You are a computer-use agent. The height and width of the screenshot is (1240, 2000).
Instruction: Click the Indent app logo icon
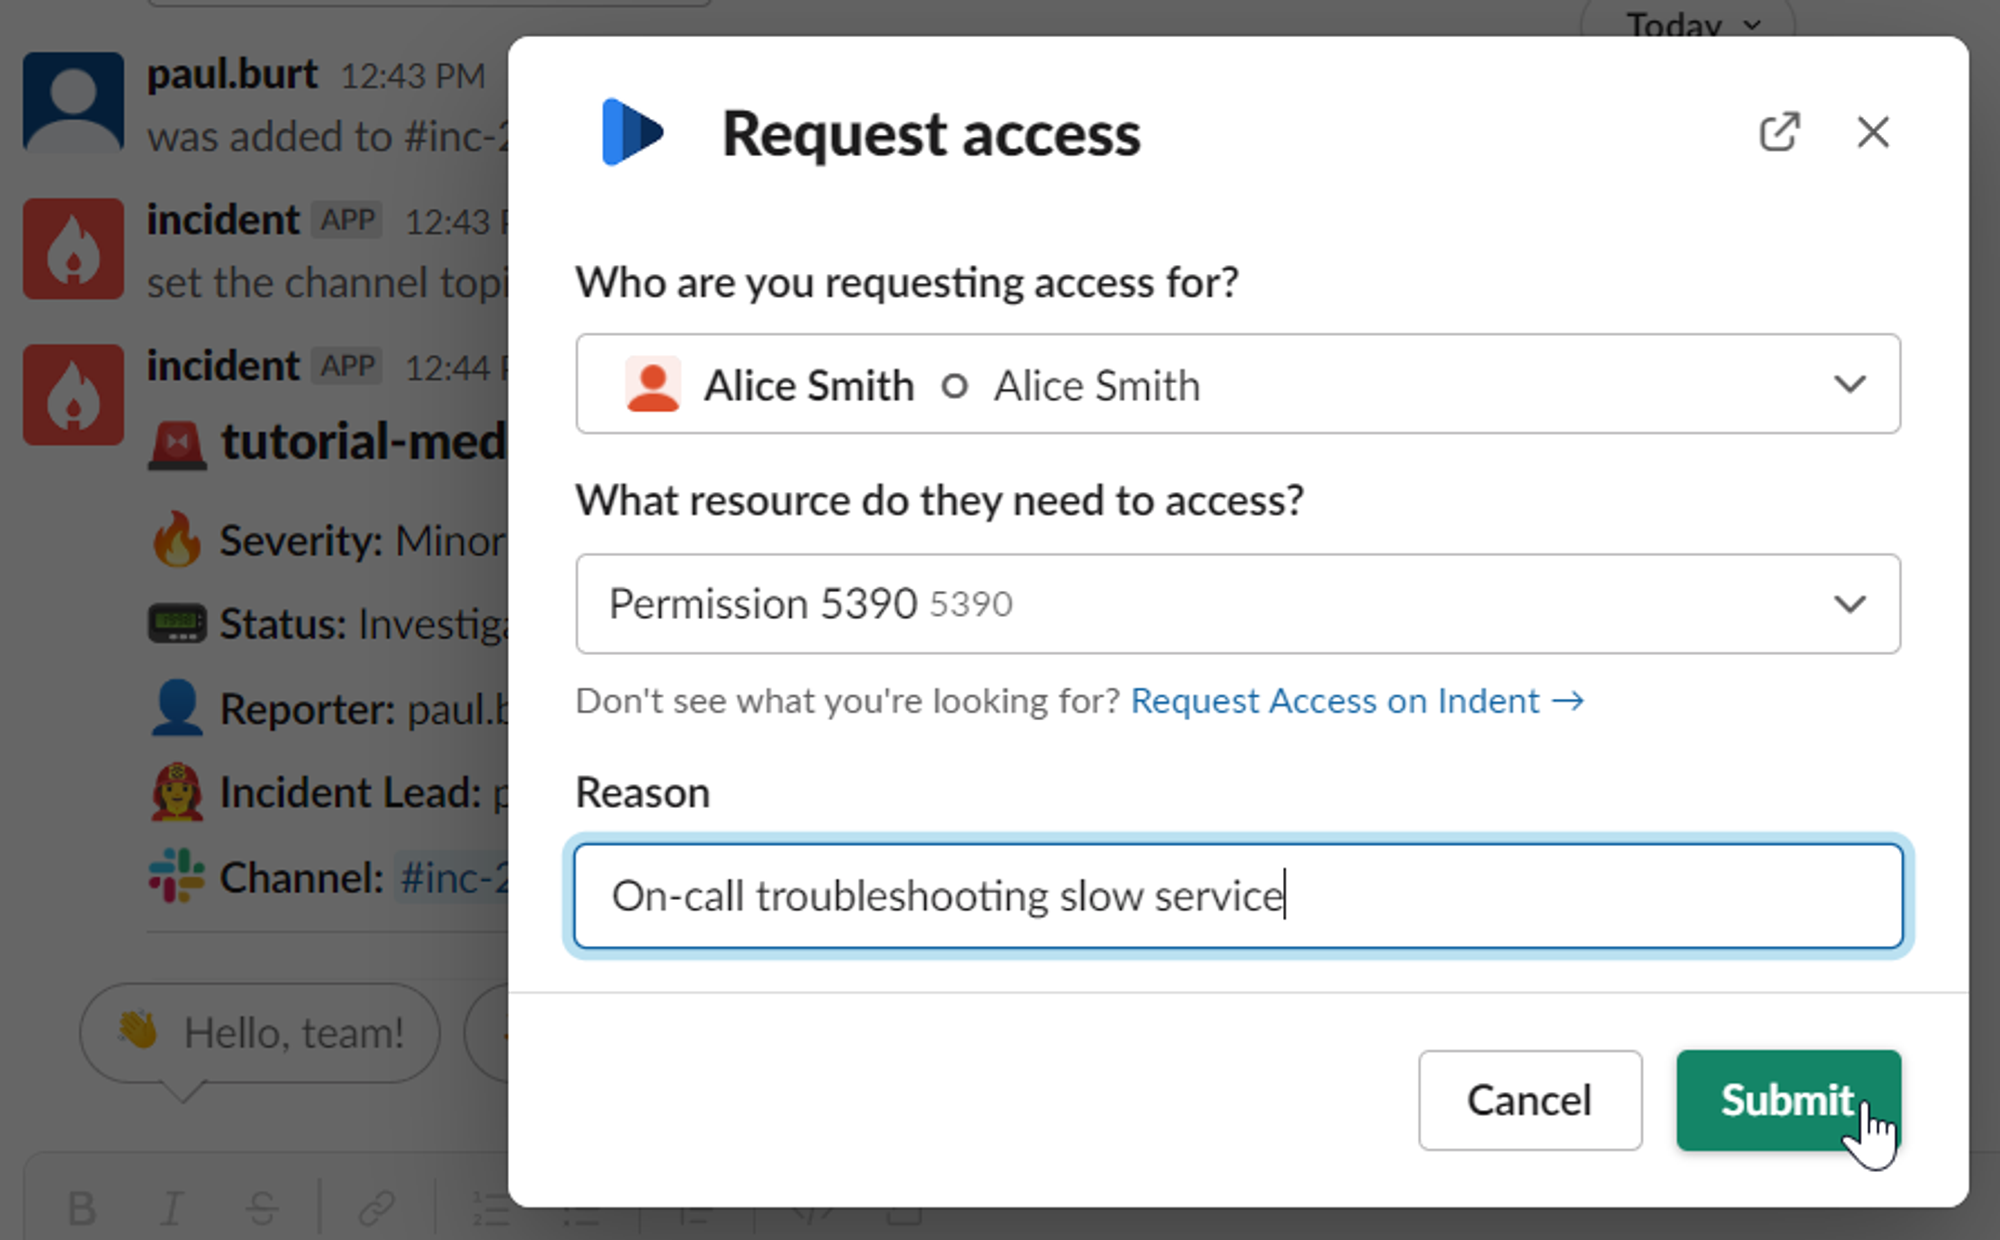pyautogui.click(x=633, y=132)
